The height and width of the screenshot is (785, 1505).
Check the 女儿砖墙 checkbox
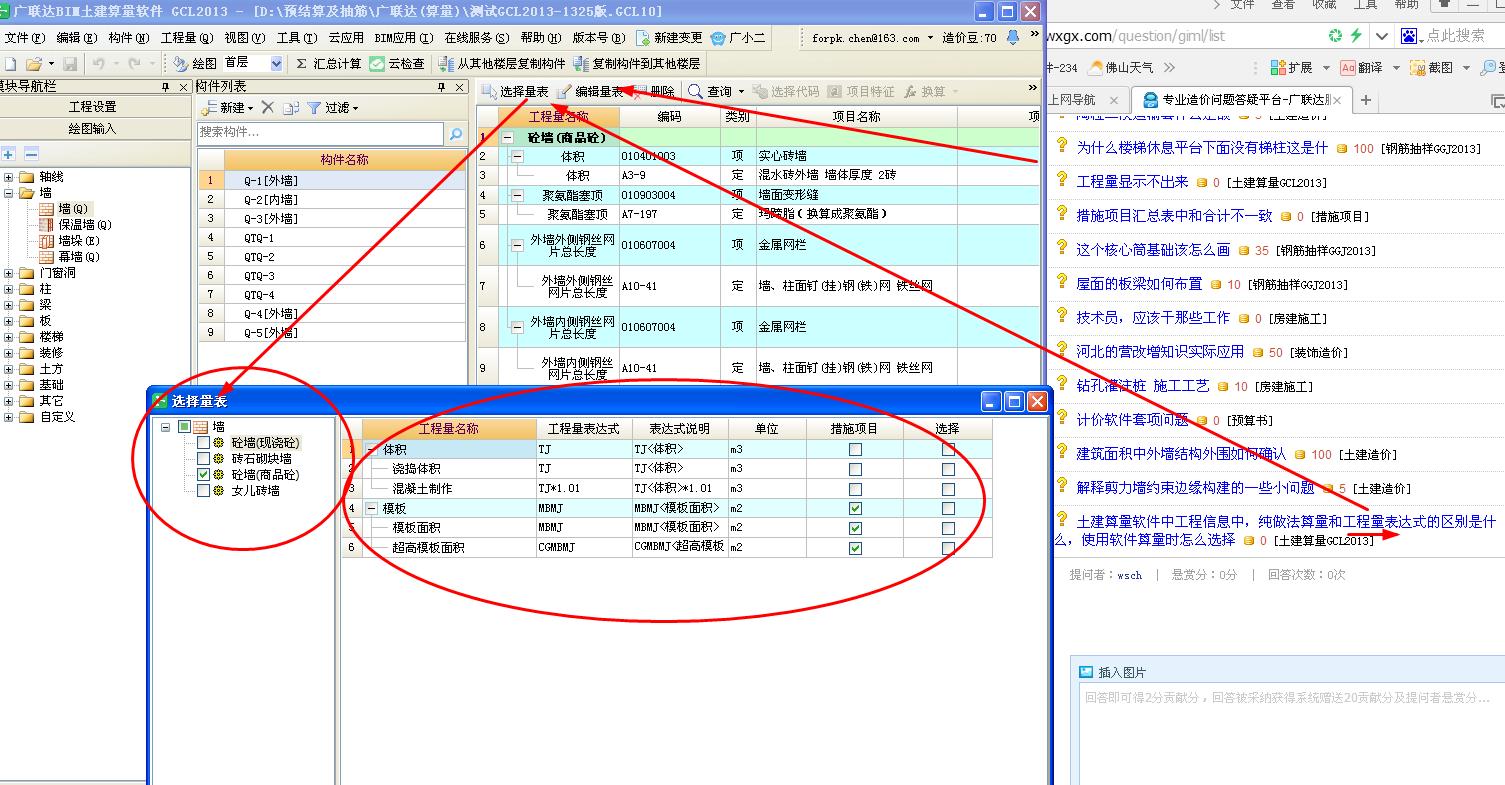[204, 490]
